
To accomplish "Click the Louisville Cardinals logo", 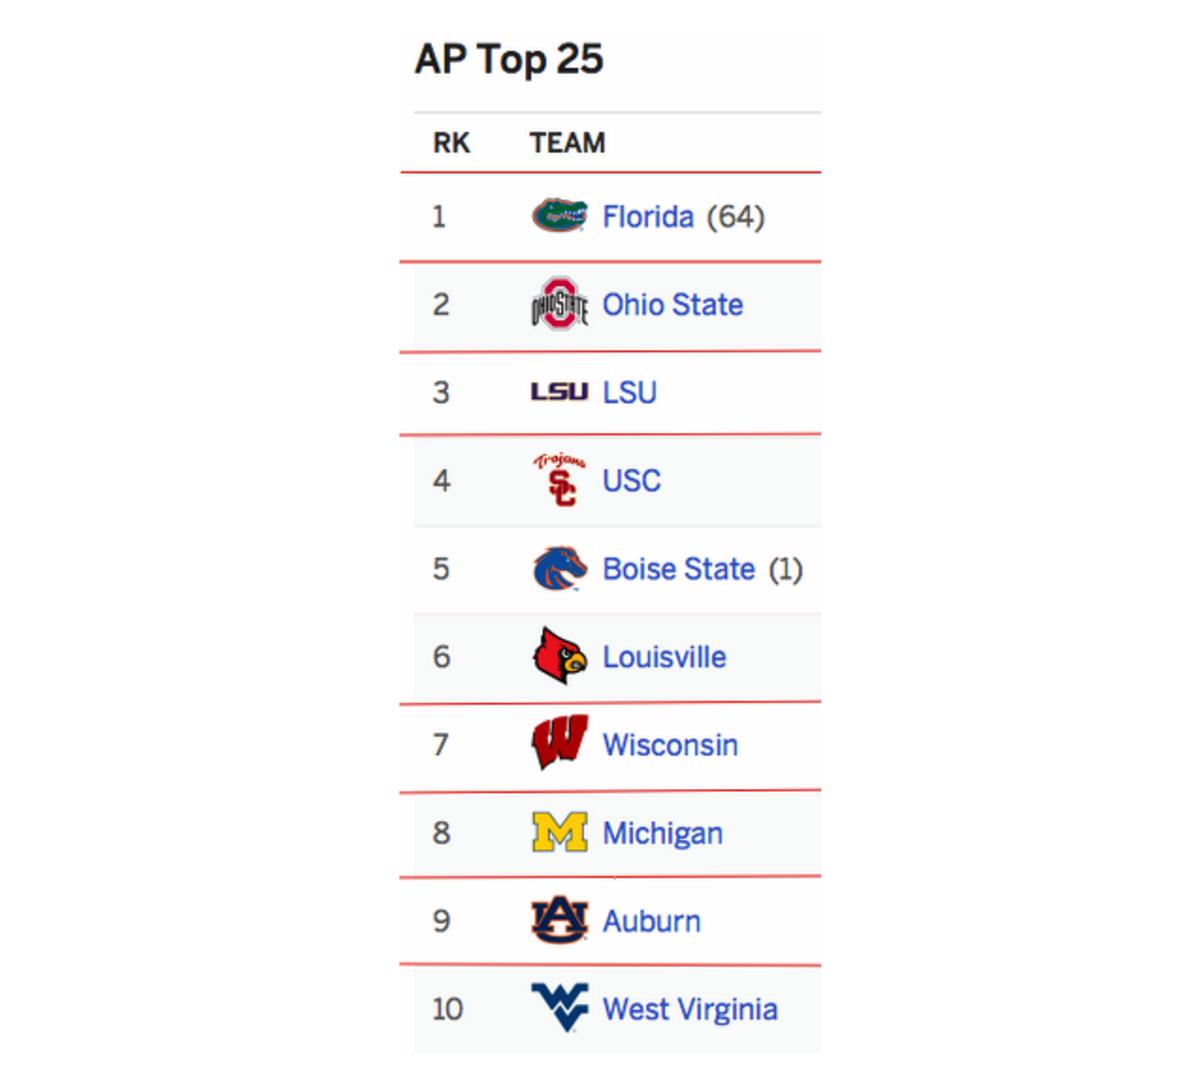I will coord(559,656).
